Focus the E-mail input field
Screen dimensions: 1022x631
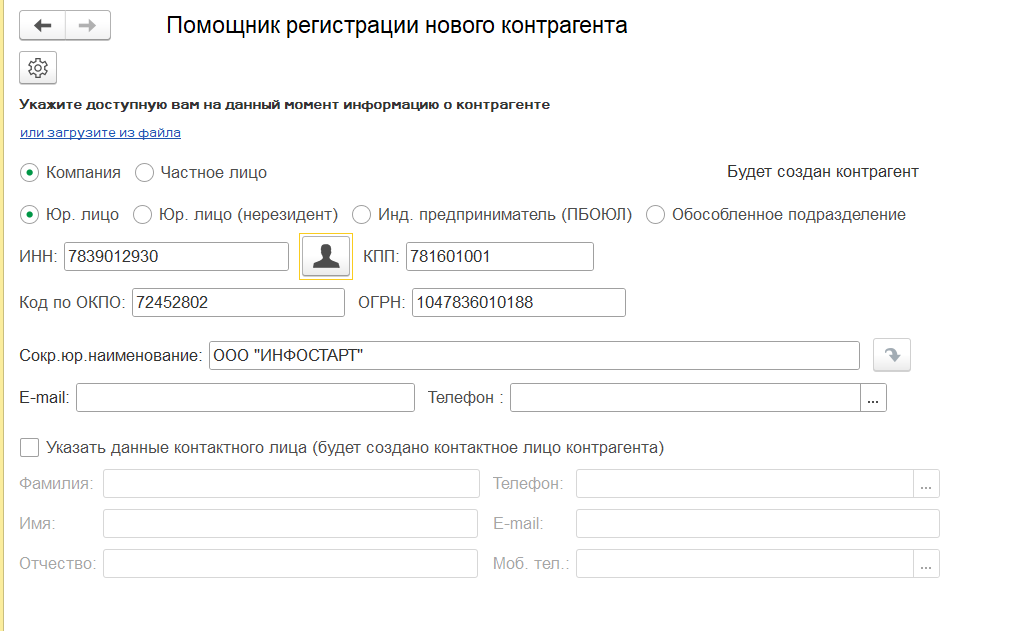point(245,398)
